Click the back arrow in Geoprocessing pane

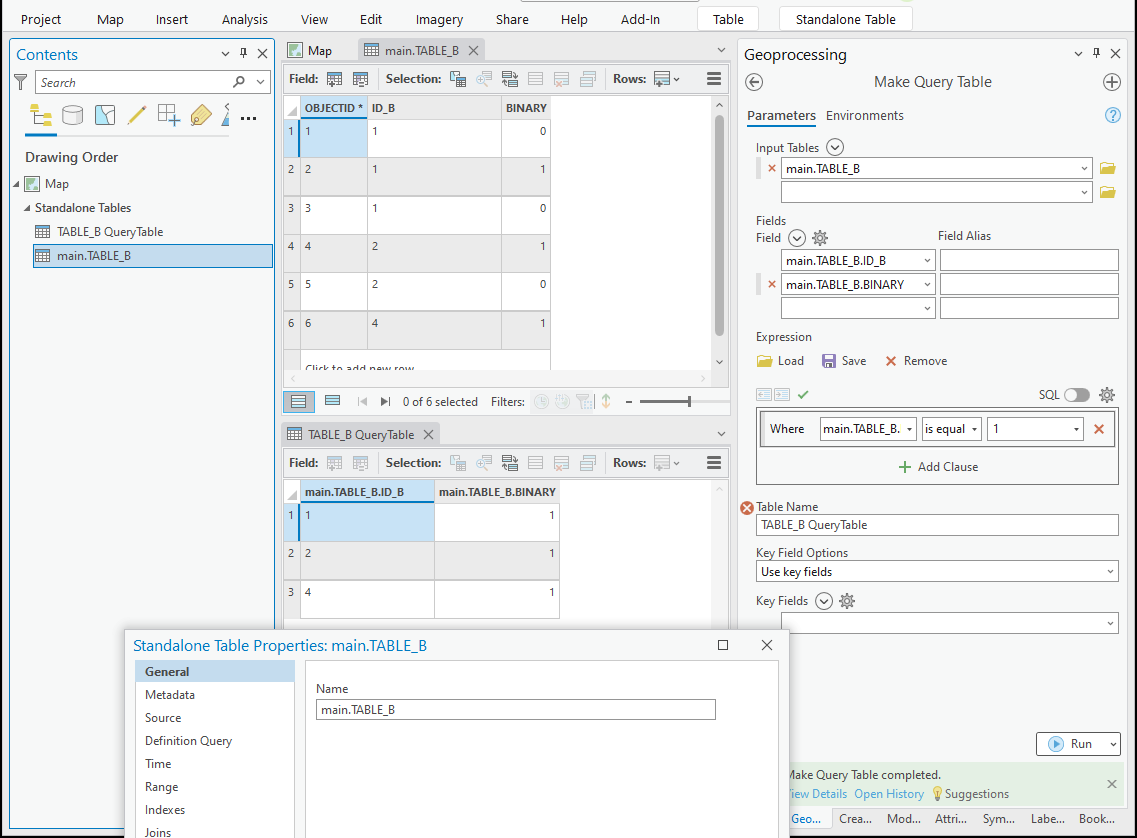tap(753, 83)
